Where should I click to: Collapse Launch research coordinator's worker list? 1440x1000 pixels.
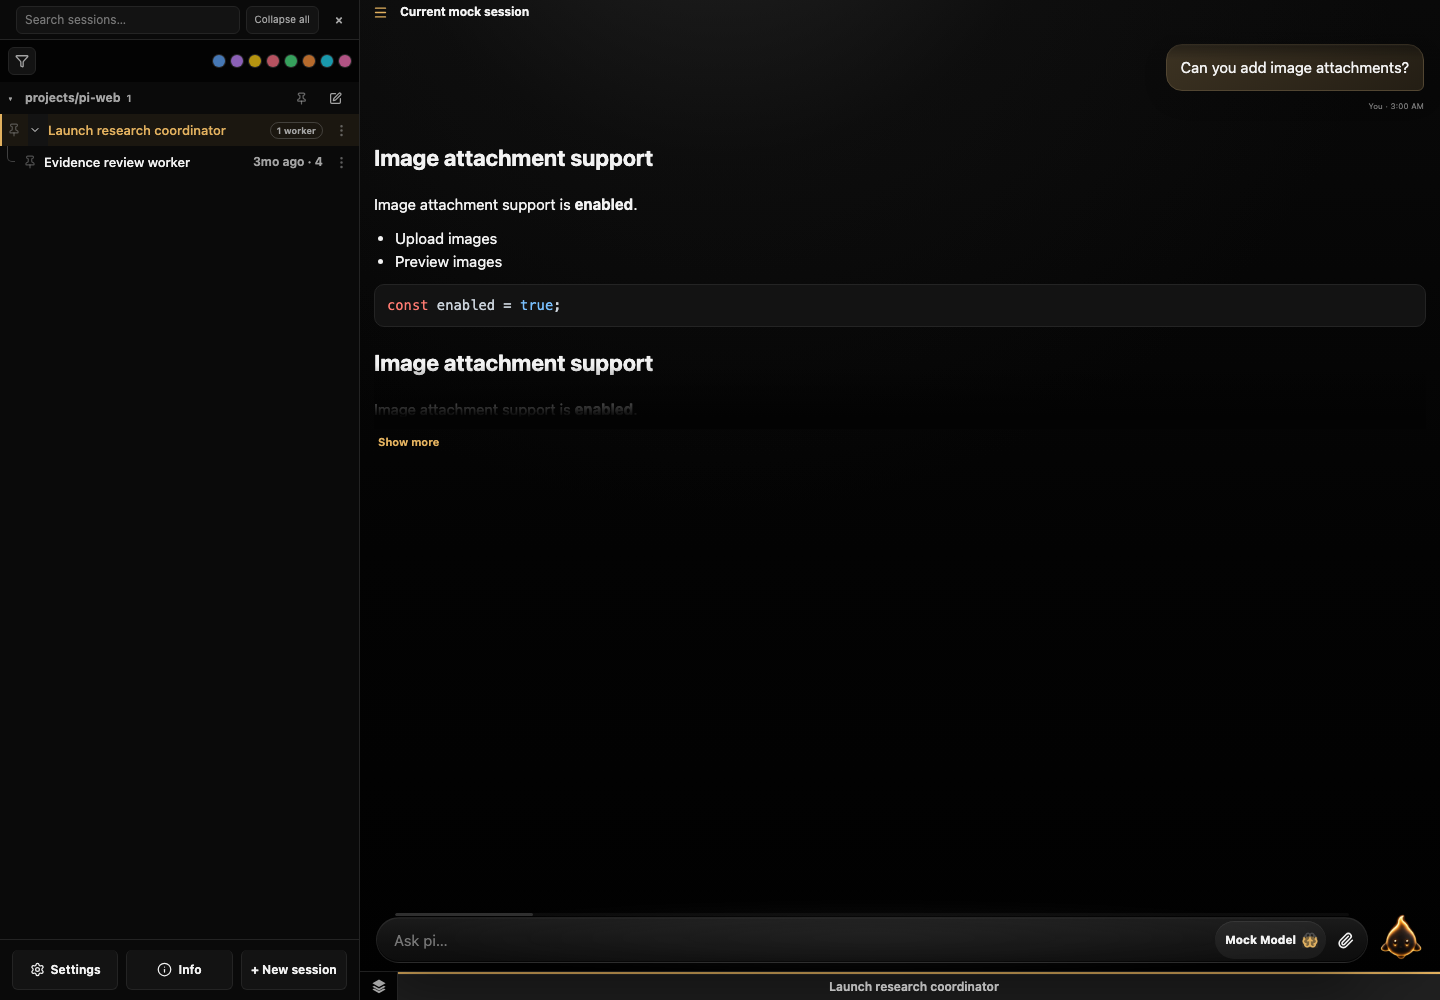click(x=35, y=130)
